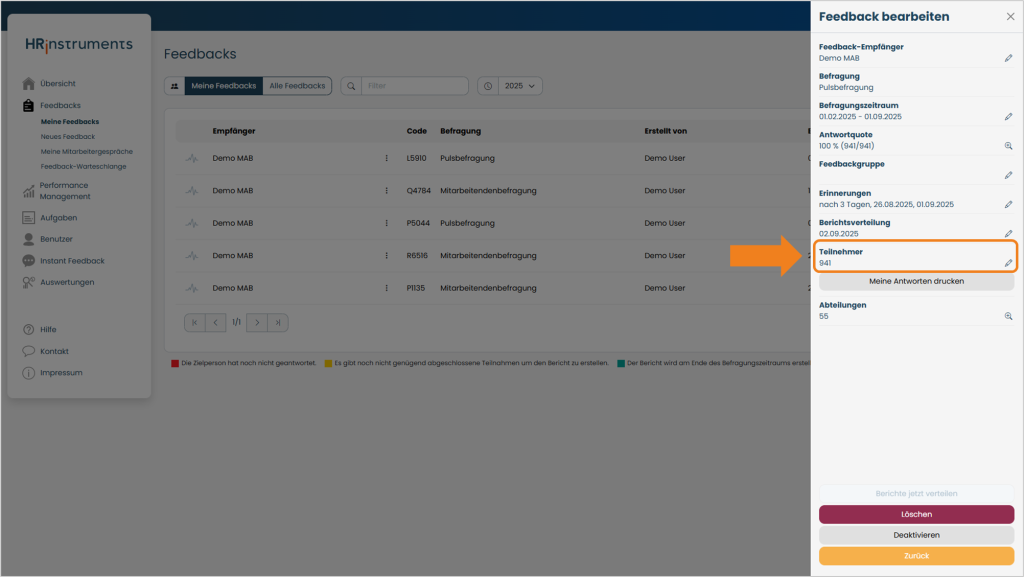Edit Erinnerungen with the pencil icon
Viewport: 1024px width, 577px height.
pyautogui.click(x=1008, y=205)
